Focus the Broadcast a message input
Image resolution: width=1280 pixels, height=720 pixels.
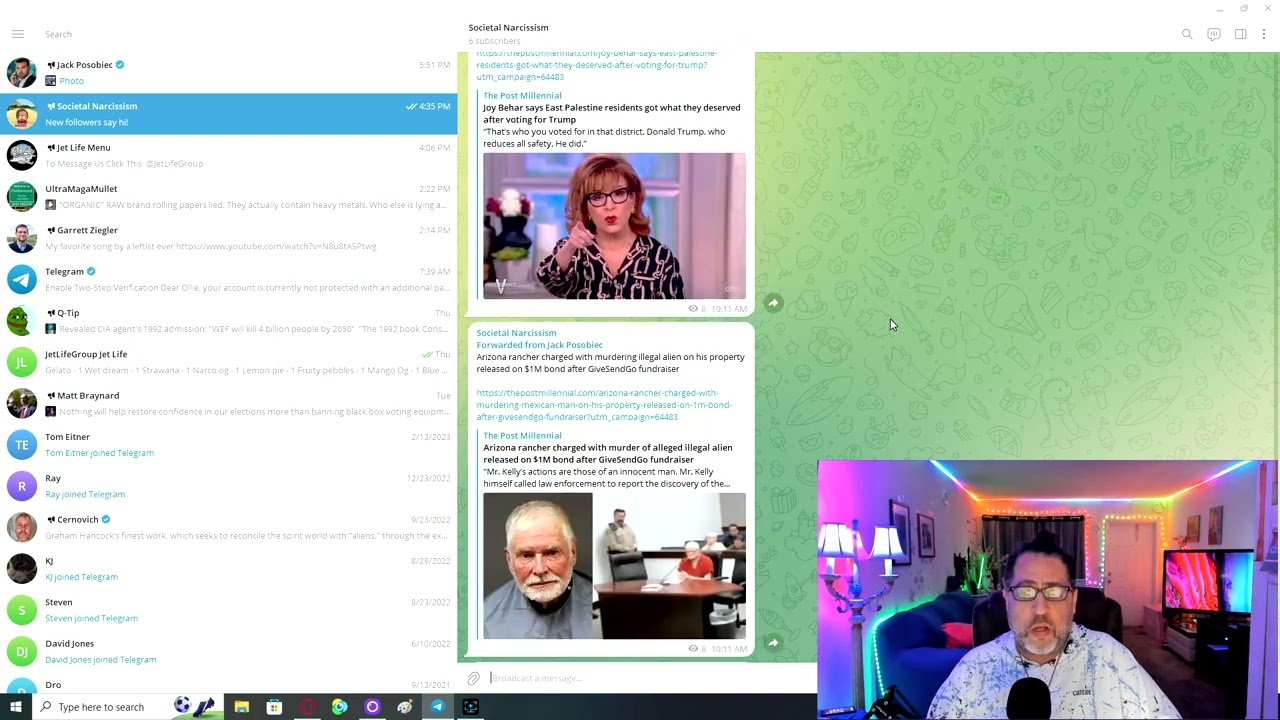click(650, 678)
